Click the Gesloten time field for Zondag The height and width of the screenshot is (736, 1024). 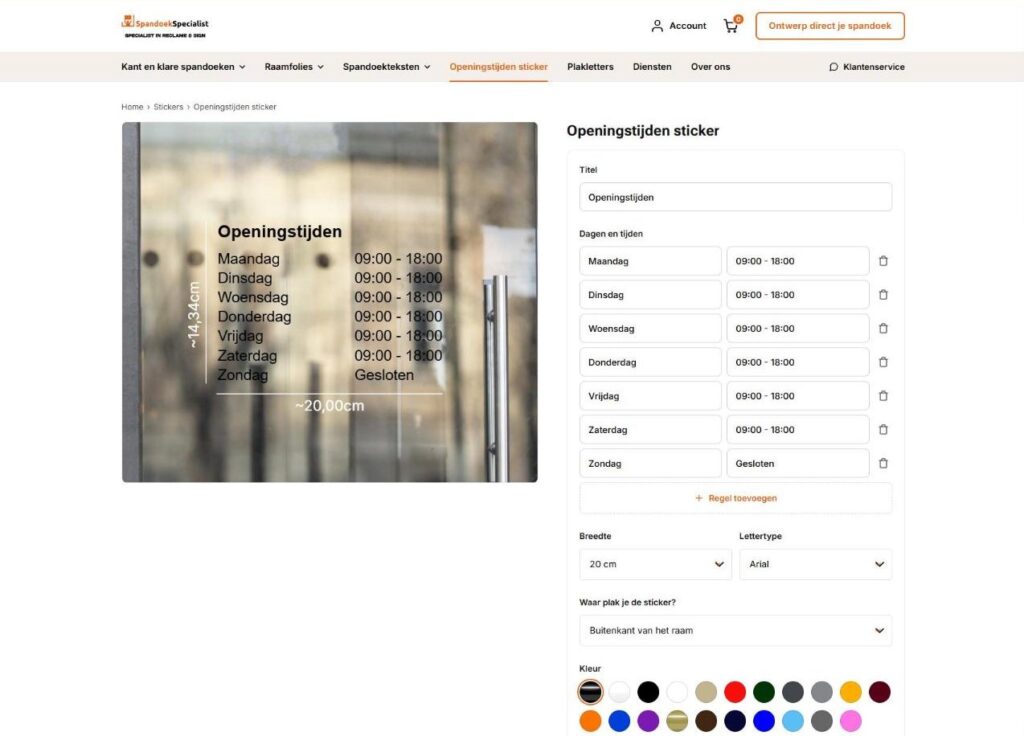(x=798, y=463)
